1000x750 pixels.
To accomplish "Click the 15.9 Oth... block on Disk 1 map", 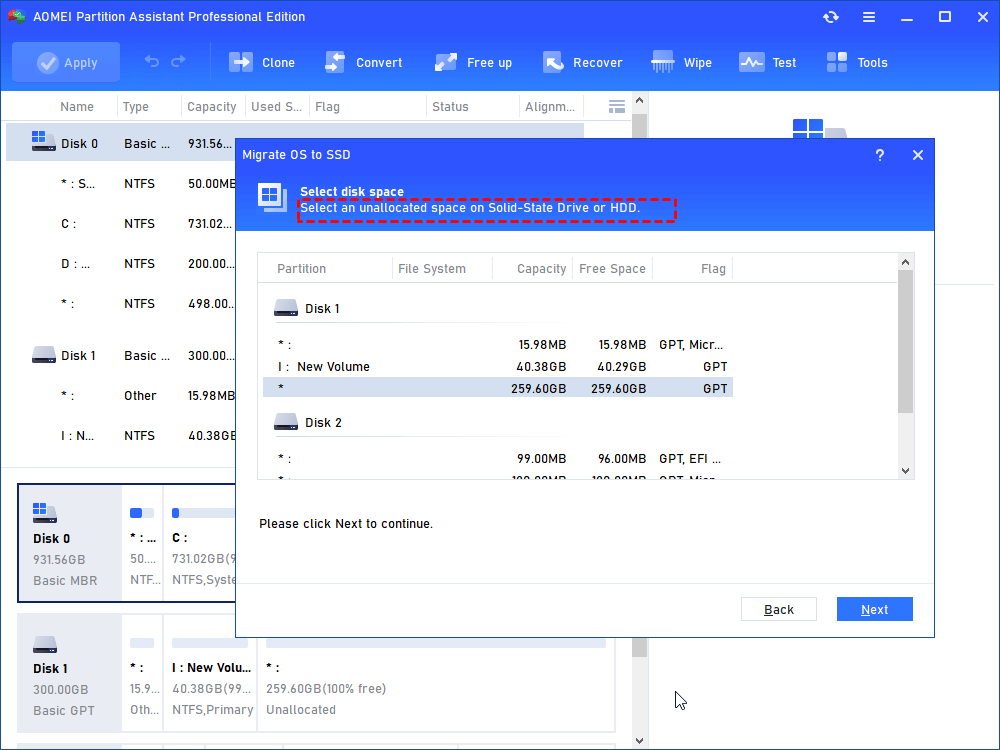I will point(142,673).
